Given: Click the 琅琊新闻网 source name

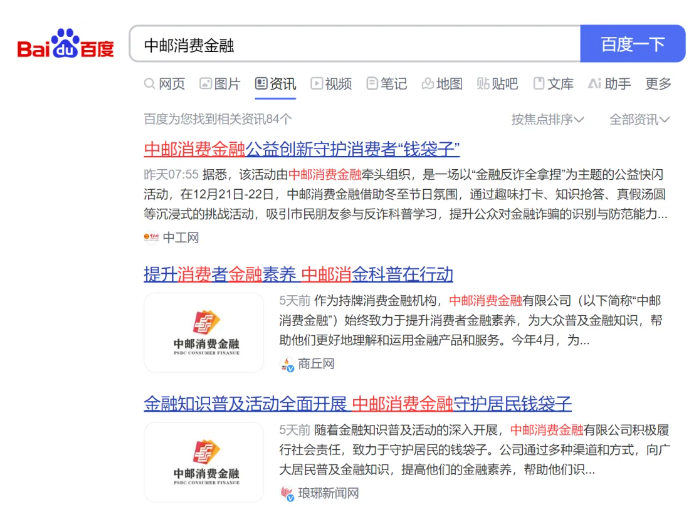Looking at the screenshot, I should 328,493.
